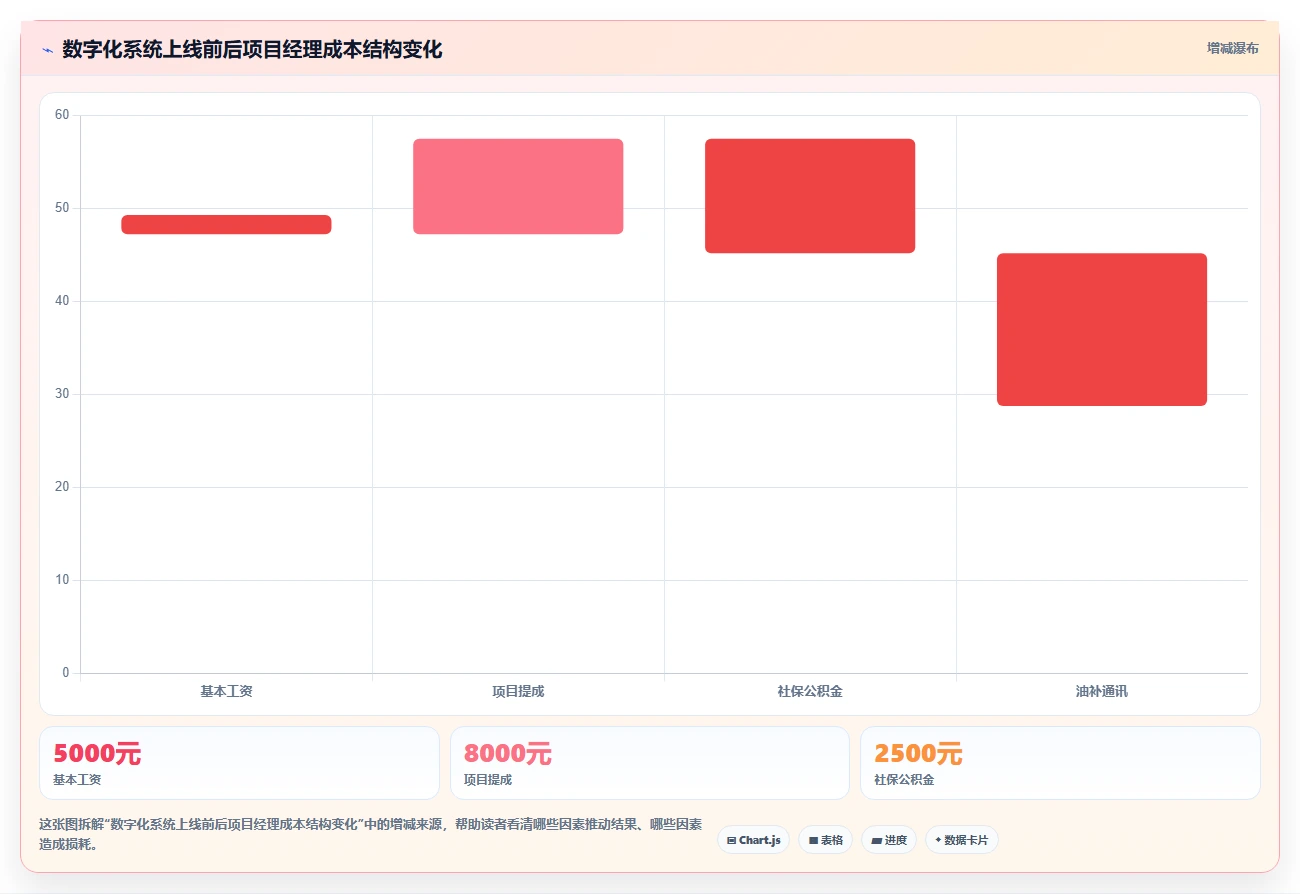Image resolution: width=1300 pixels, height=894 pixels.
Task: Click the 社保公积金 waterfall bar
Action: point(810,196)
